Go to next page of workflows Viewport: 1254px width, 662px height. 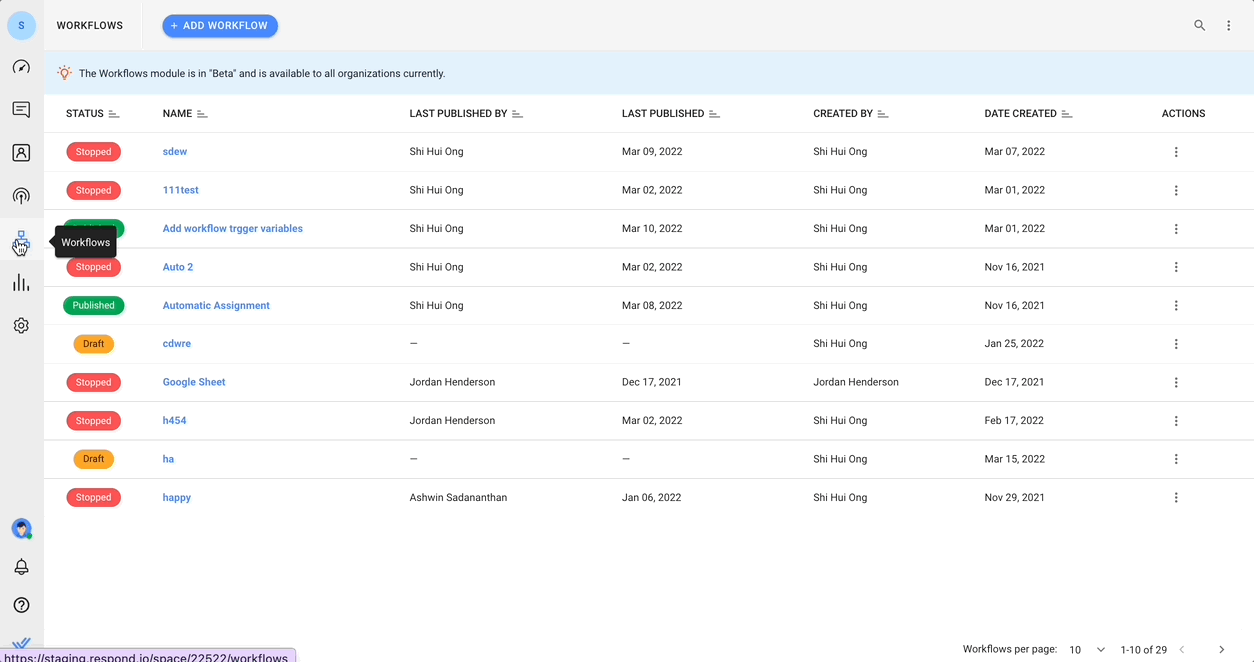click(1220, 649)
